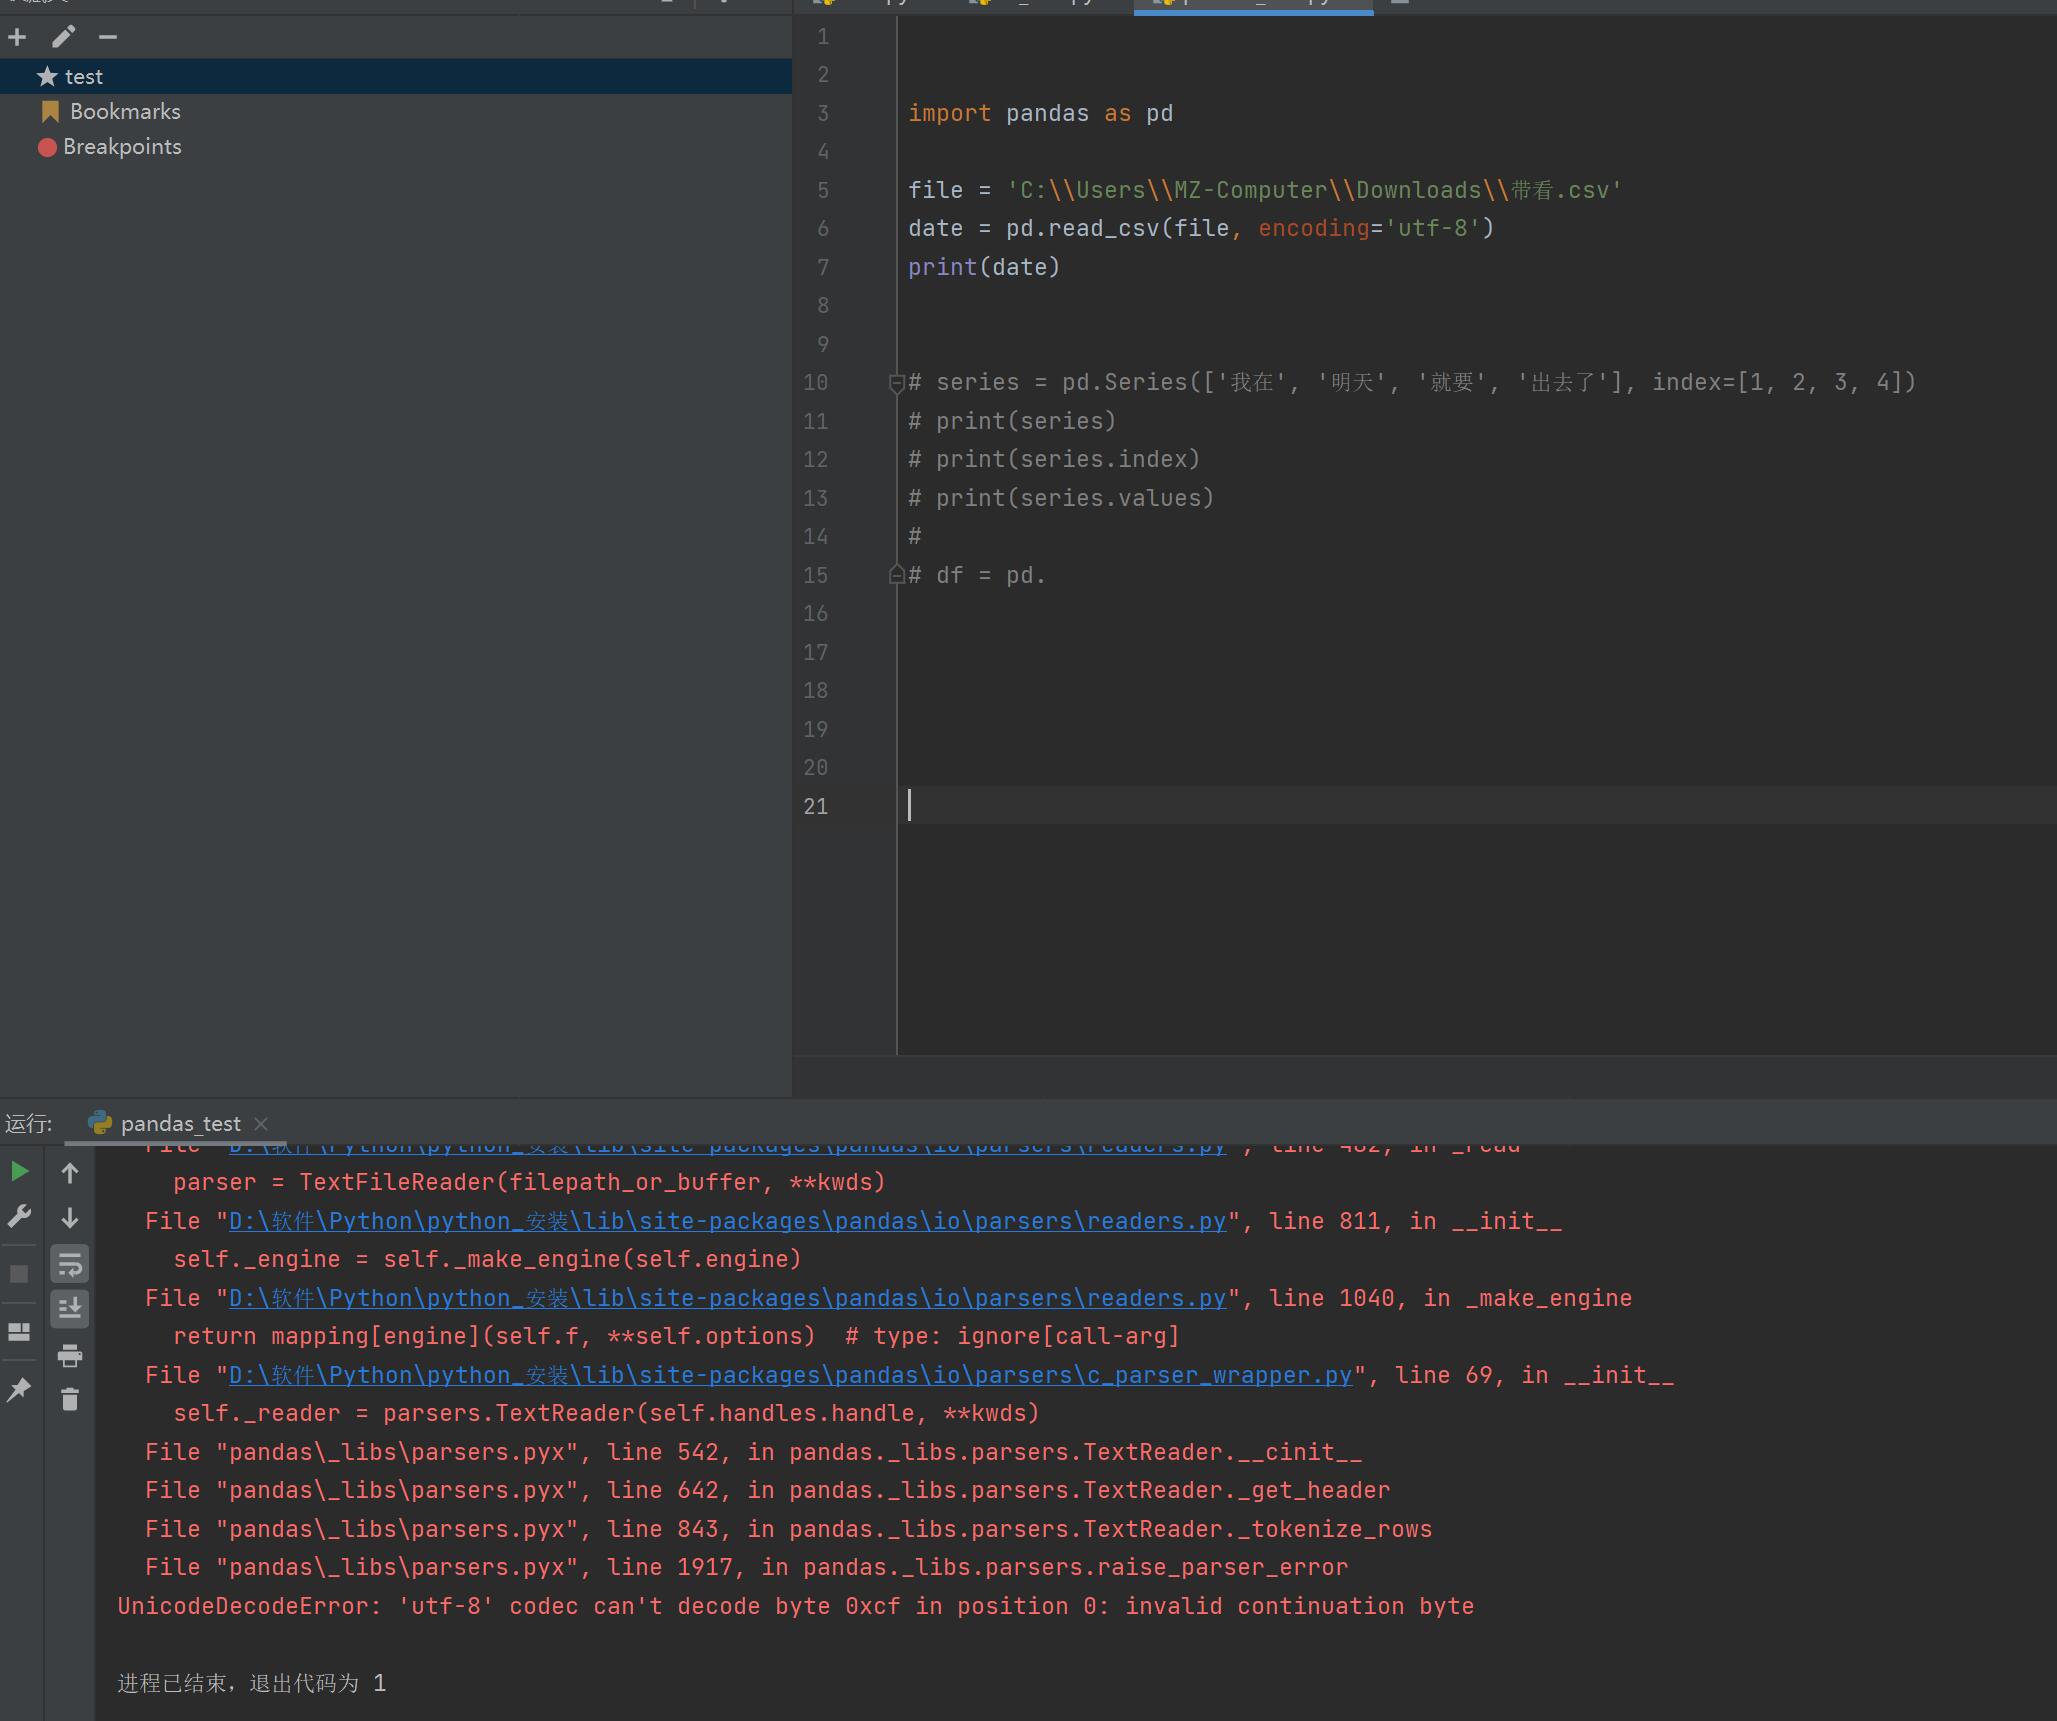Toggle soft-wrap in the run console

(69, 1264)
